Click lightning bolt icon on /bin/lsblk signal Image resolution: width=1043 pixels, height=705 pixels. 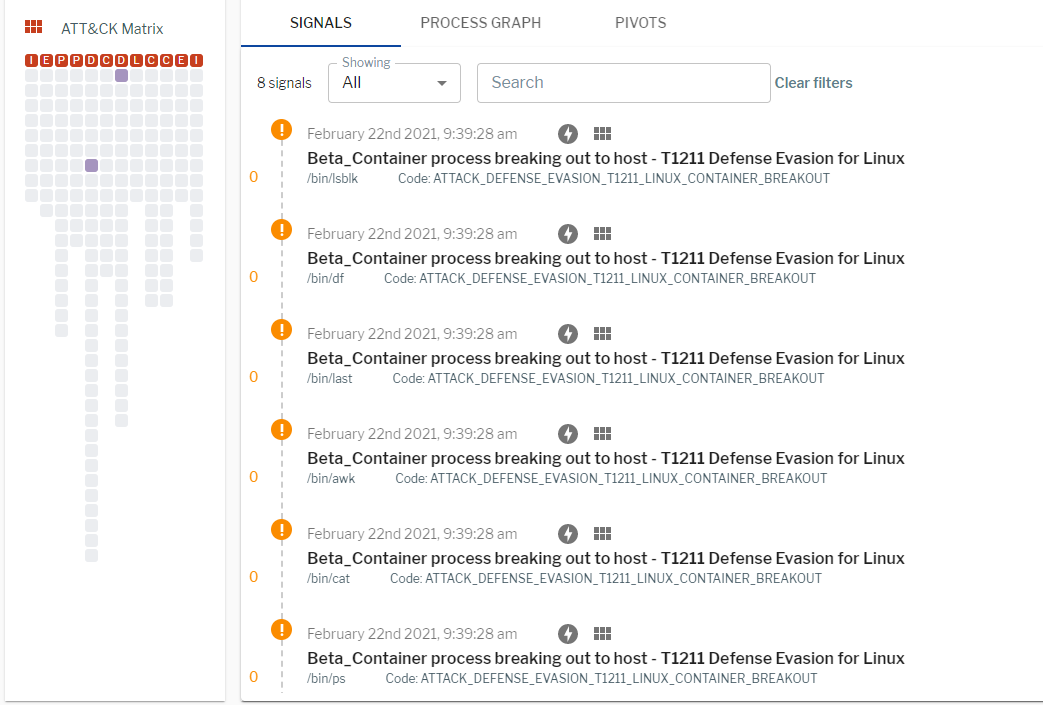pyautogui.click(x=568, y=134)
